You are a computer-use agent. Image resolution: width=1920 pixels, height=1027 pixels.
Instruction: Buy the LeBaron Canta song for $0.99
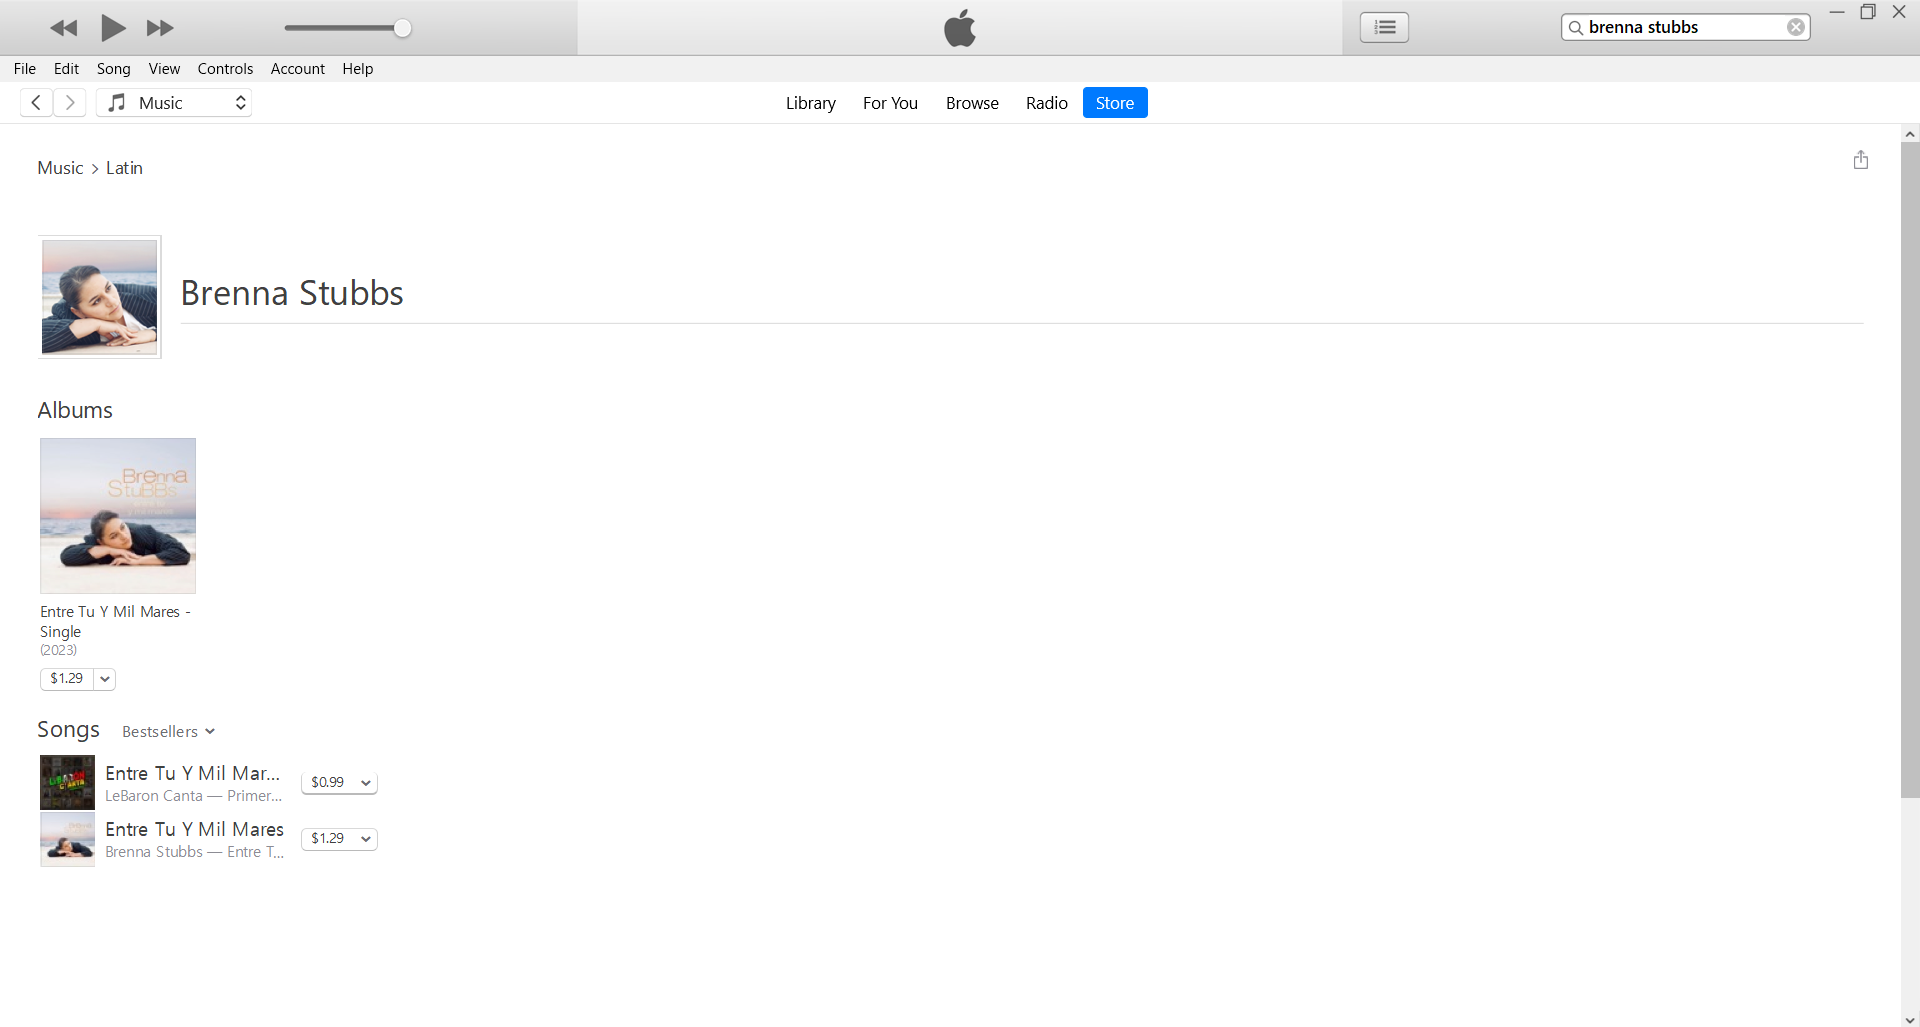[x=328, y=783]
